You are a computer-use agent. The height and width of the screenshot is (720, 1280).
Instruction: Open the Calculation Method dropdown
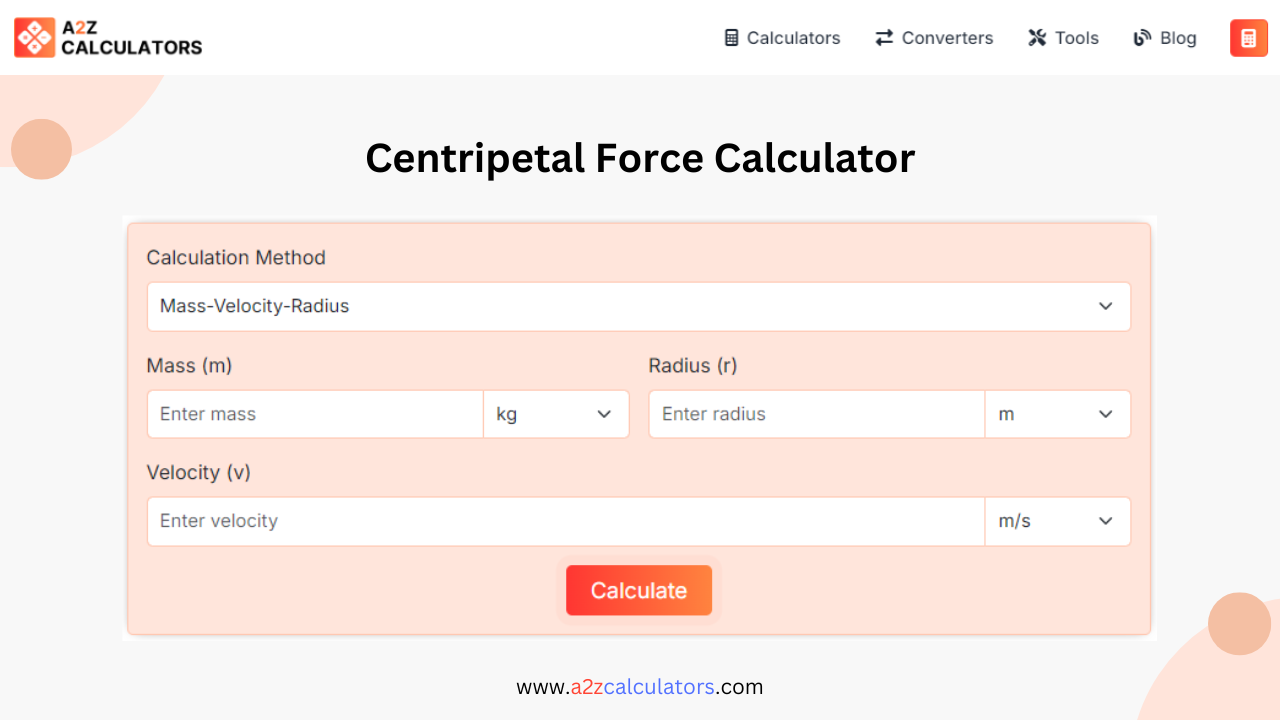tap(639, 306)
